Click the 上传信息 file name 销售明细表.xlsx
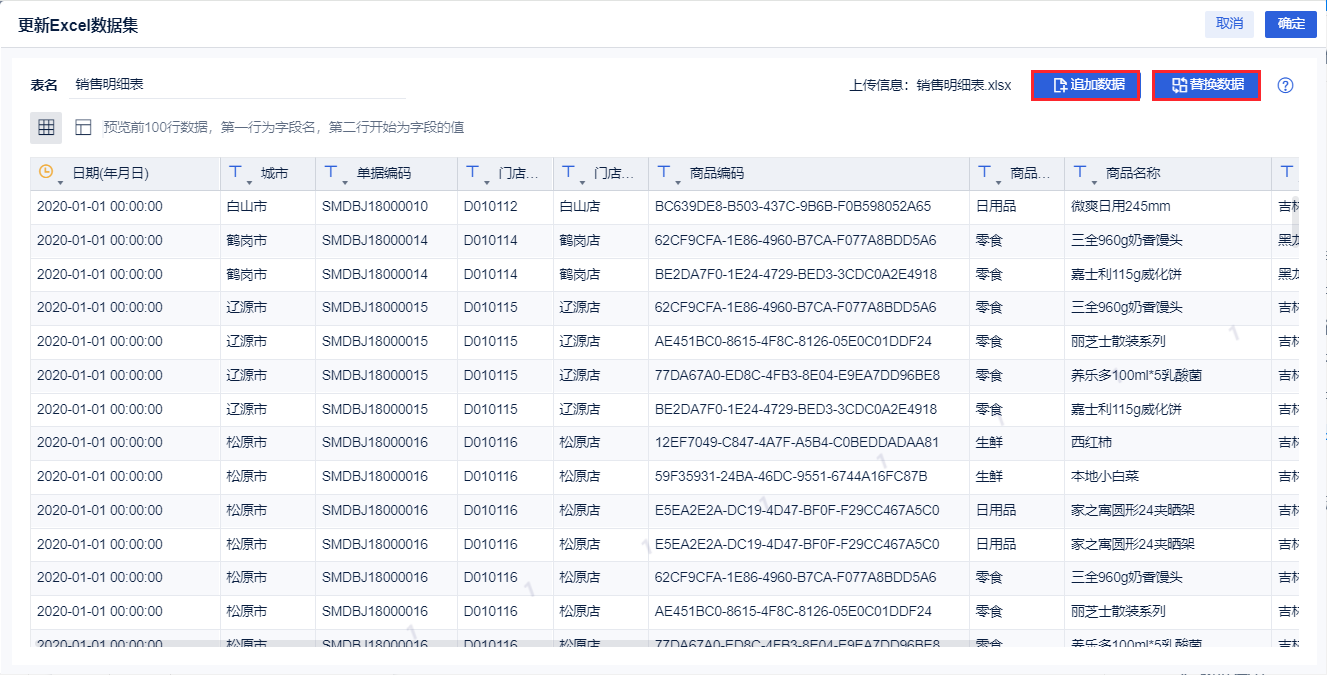The image size is (1327, 675). [964, 85]
